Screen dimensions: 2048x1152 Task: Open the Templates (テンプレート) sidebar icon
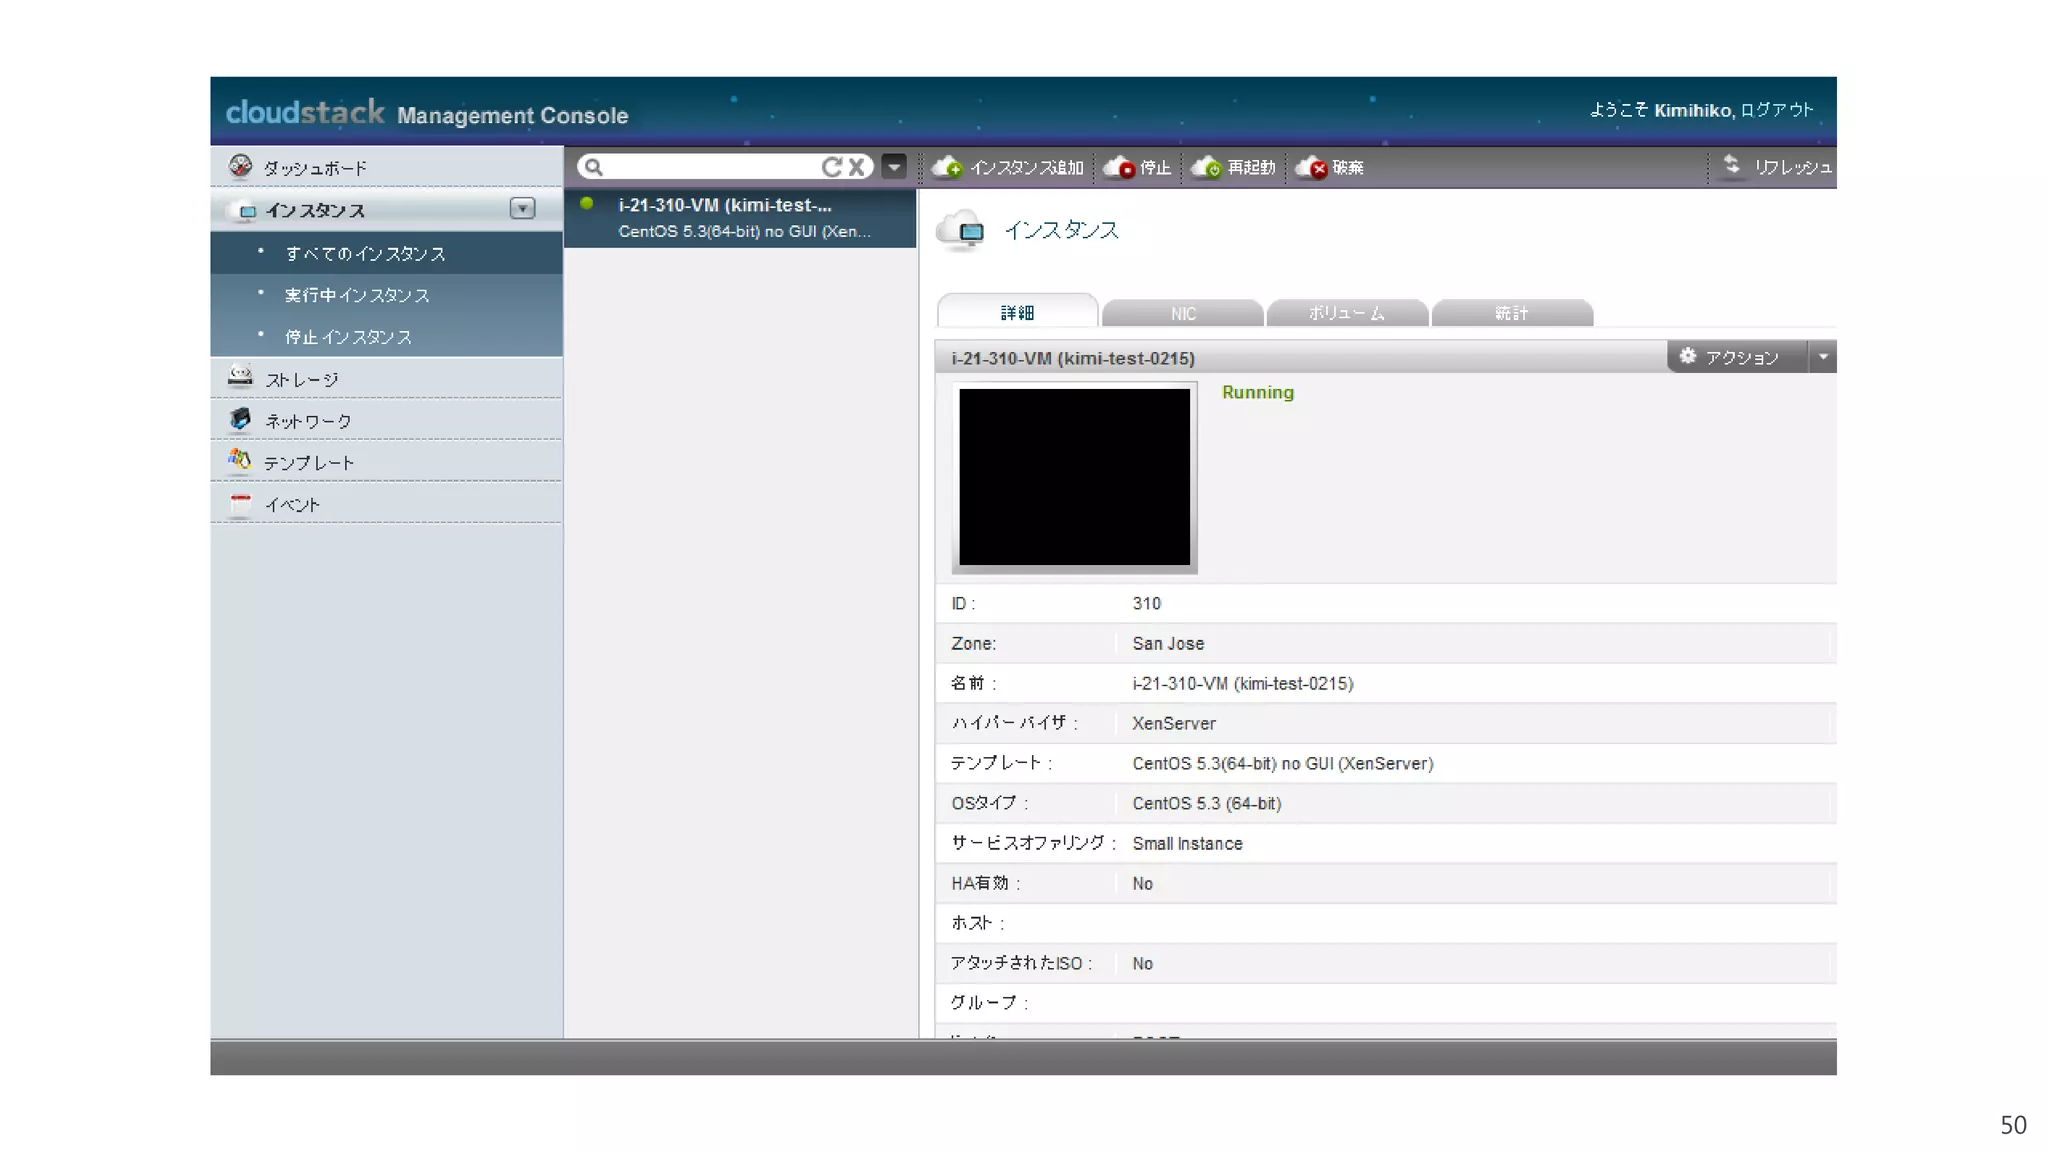tap(240, 460)
